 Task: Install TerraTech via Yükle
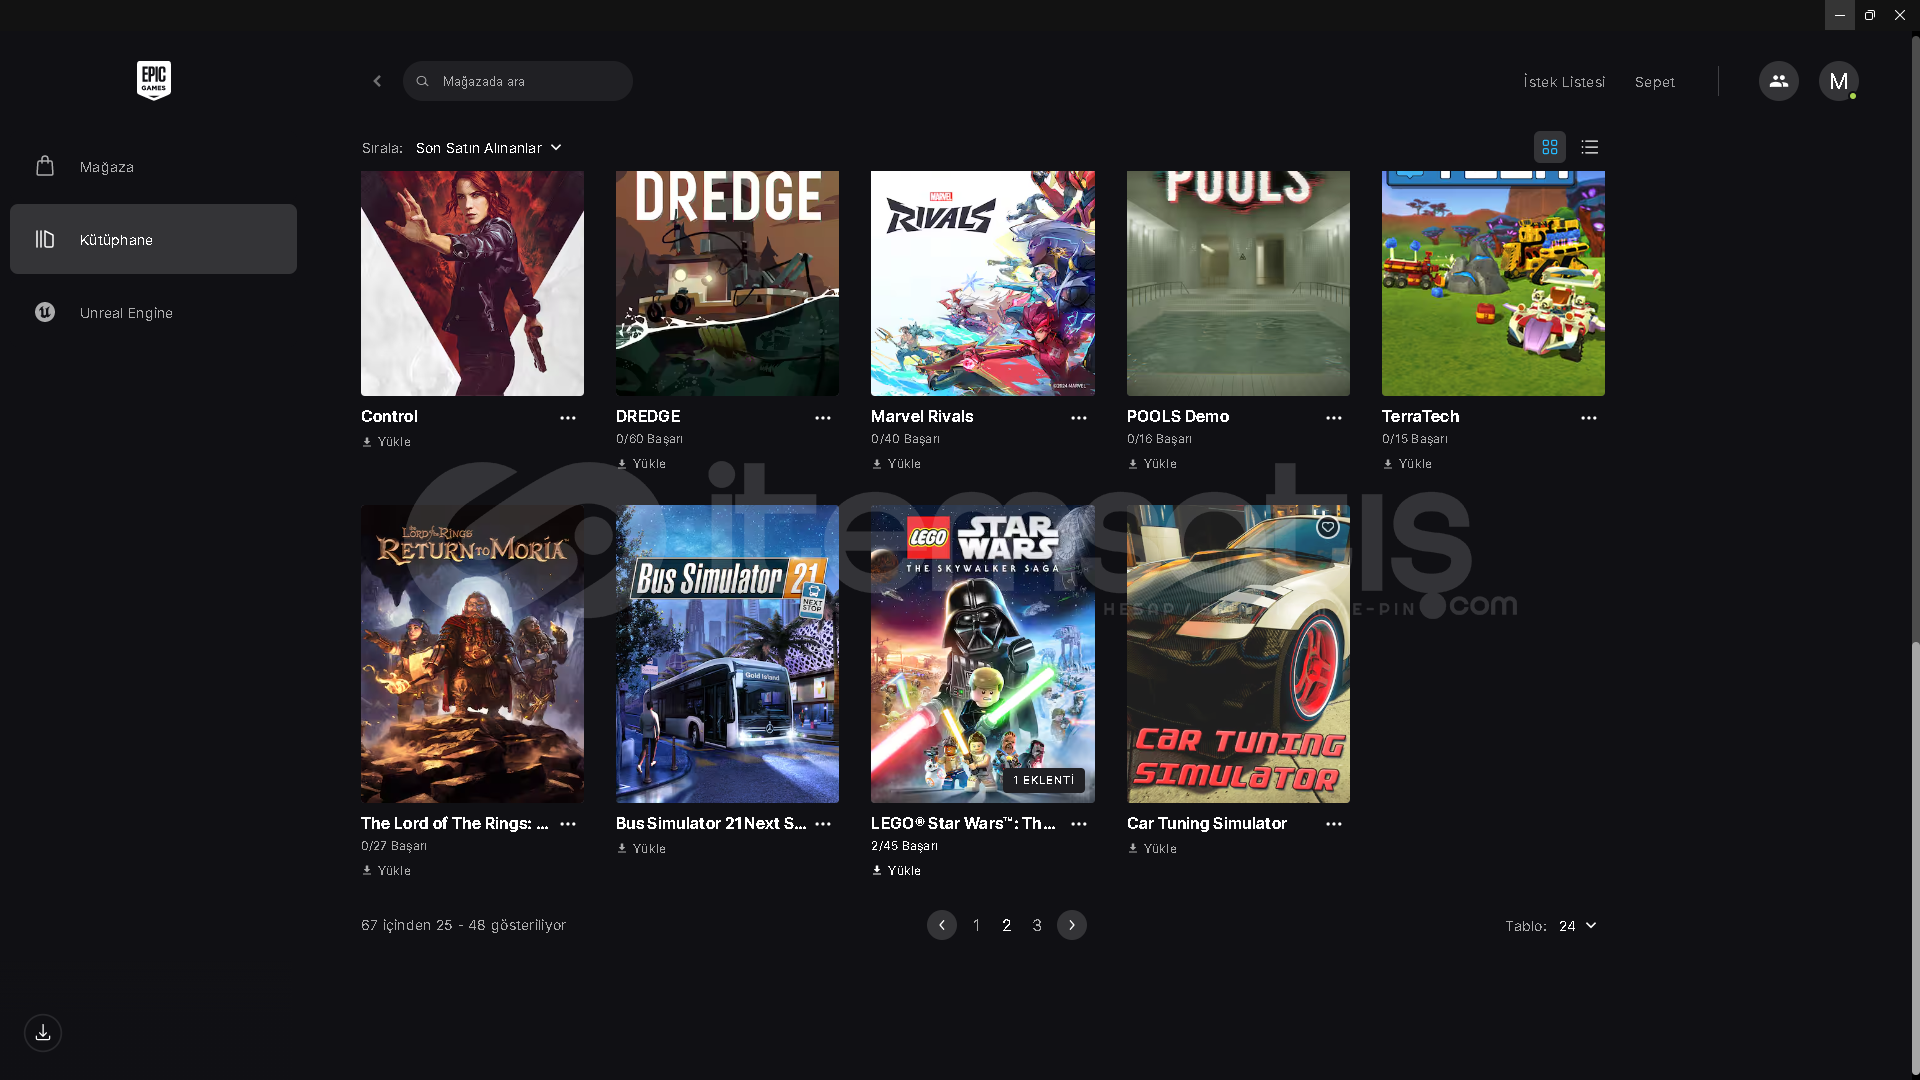pos(1408,464)
